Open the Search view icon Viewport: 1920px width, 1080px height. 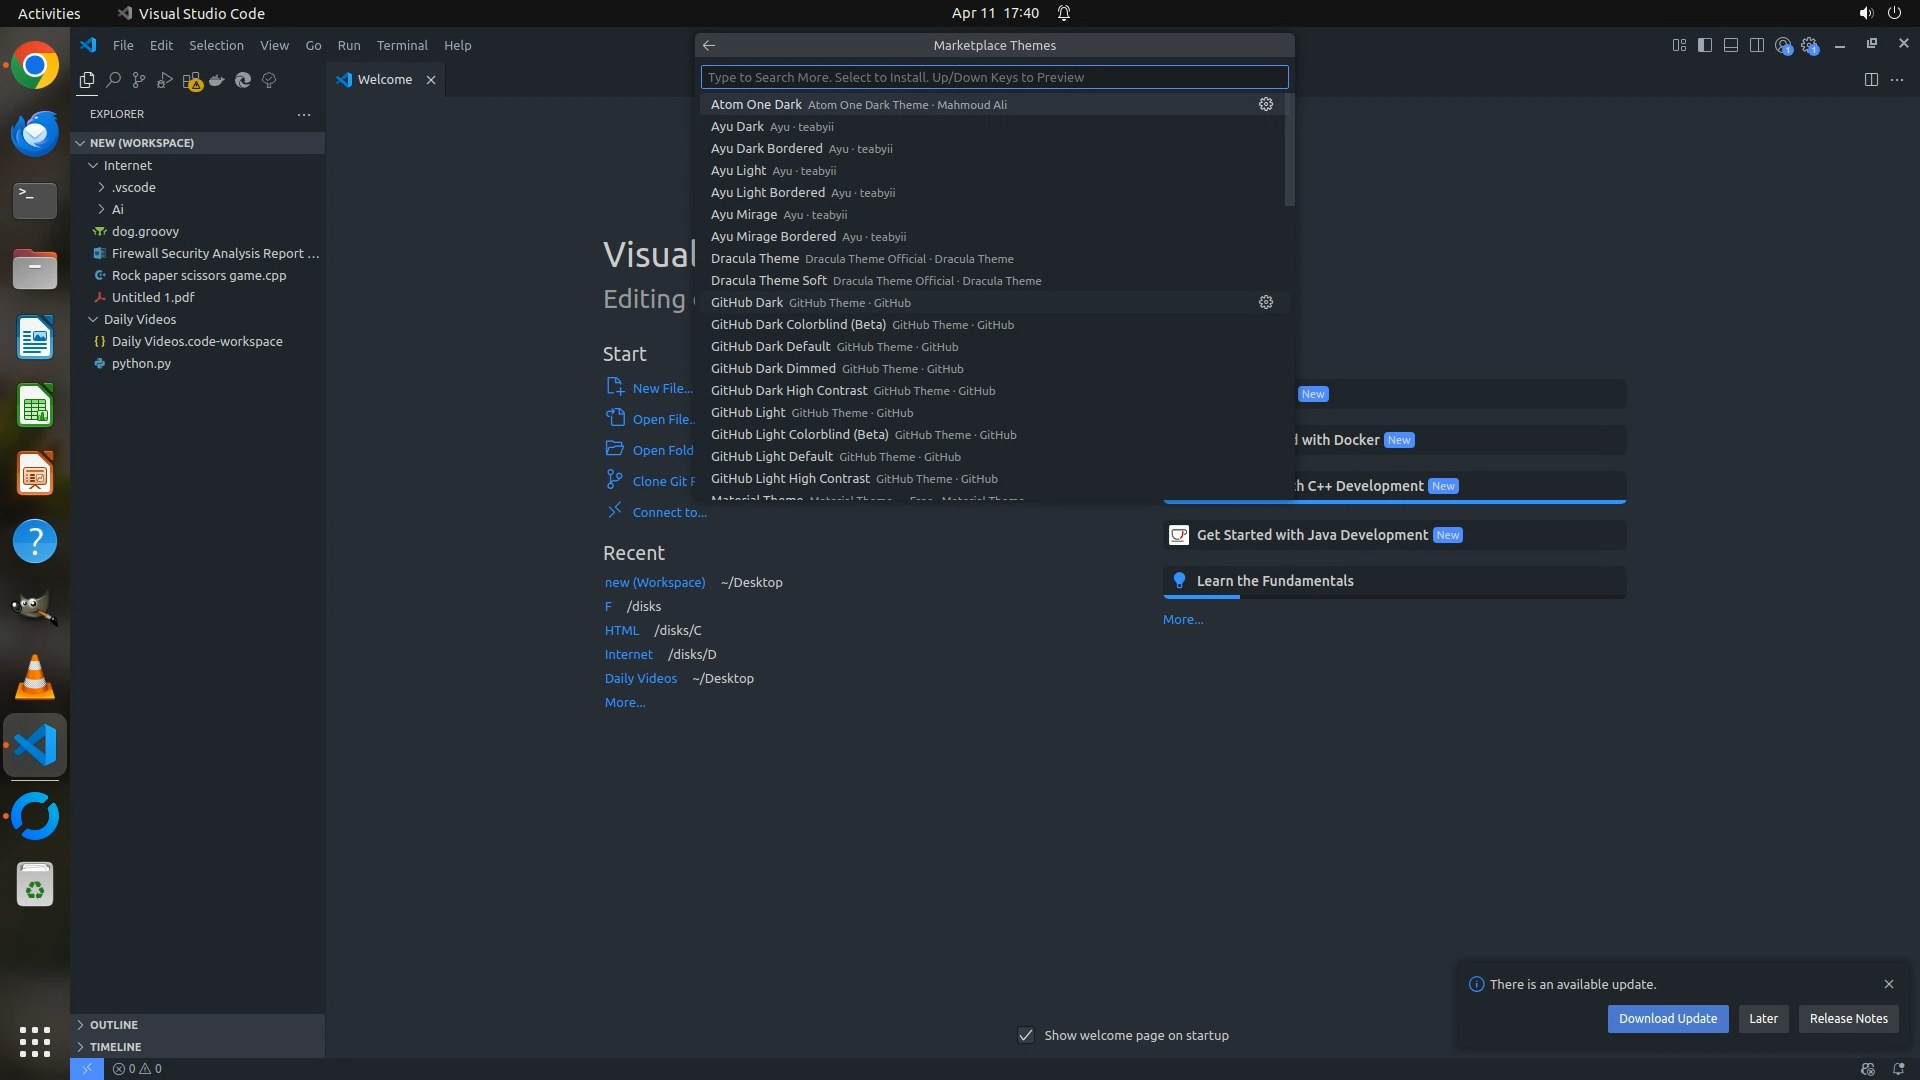(113, 80)
